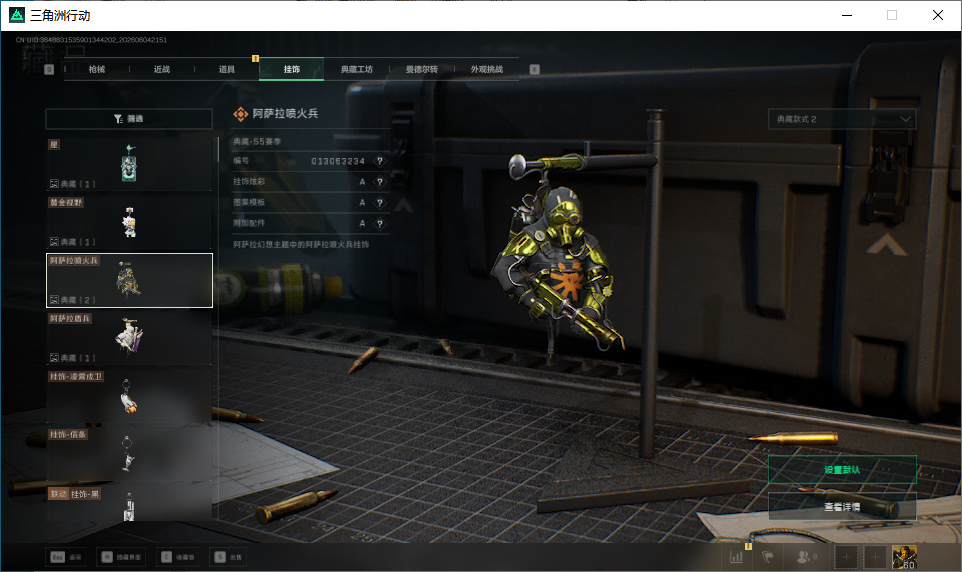Add a teammate in second empty slot
Viewport: 962px width, 572px height.
tap(875, 557)
